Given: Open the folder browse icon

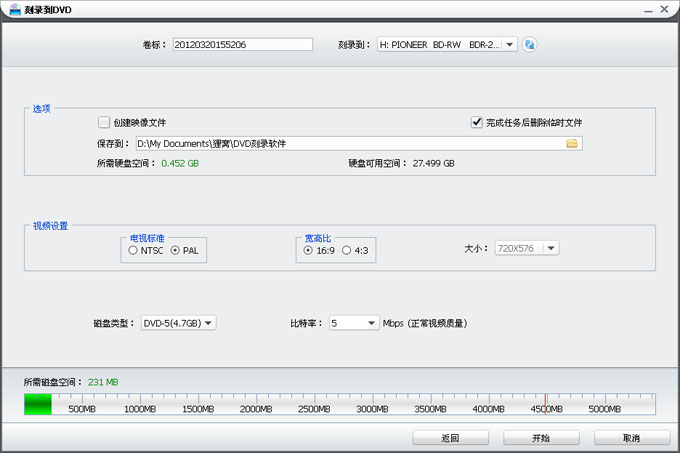Looking at the screenshot, I should [572, 143].
